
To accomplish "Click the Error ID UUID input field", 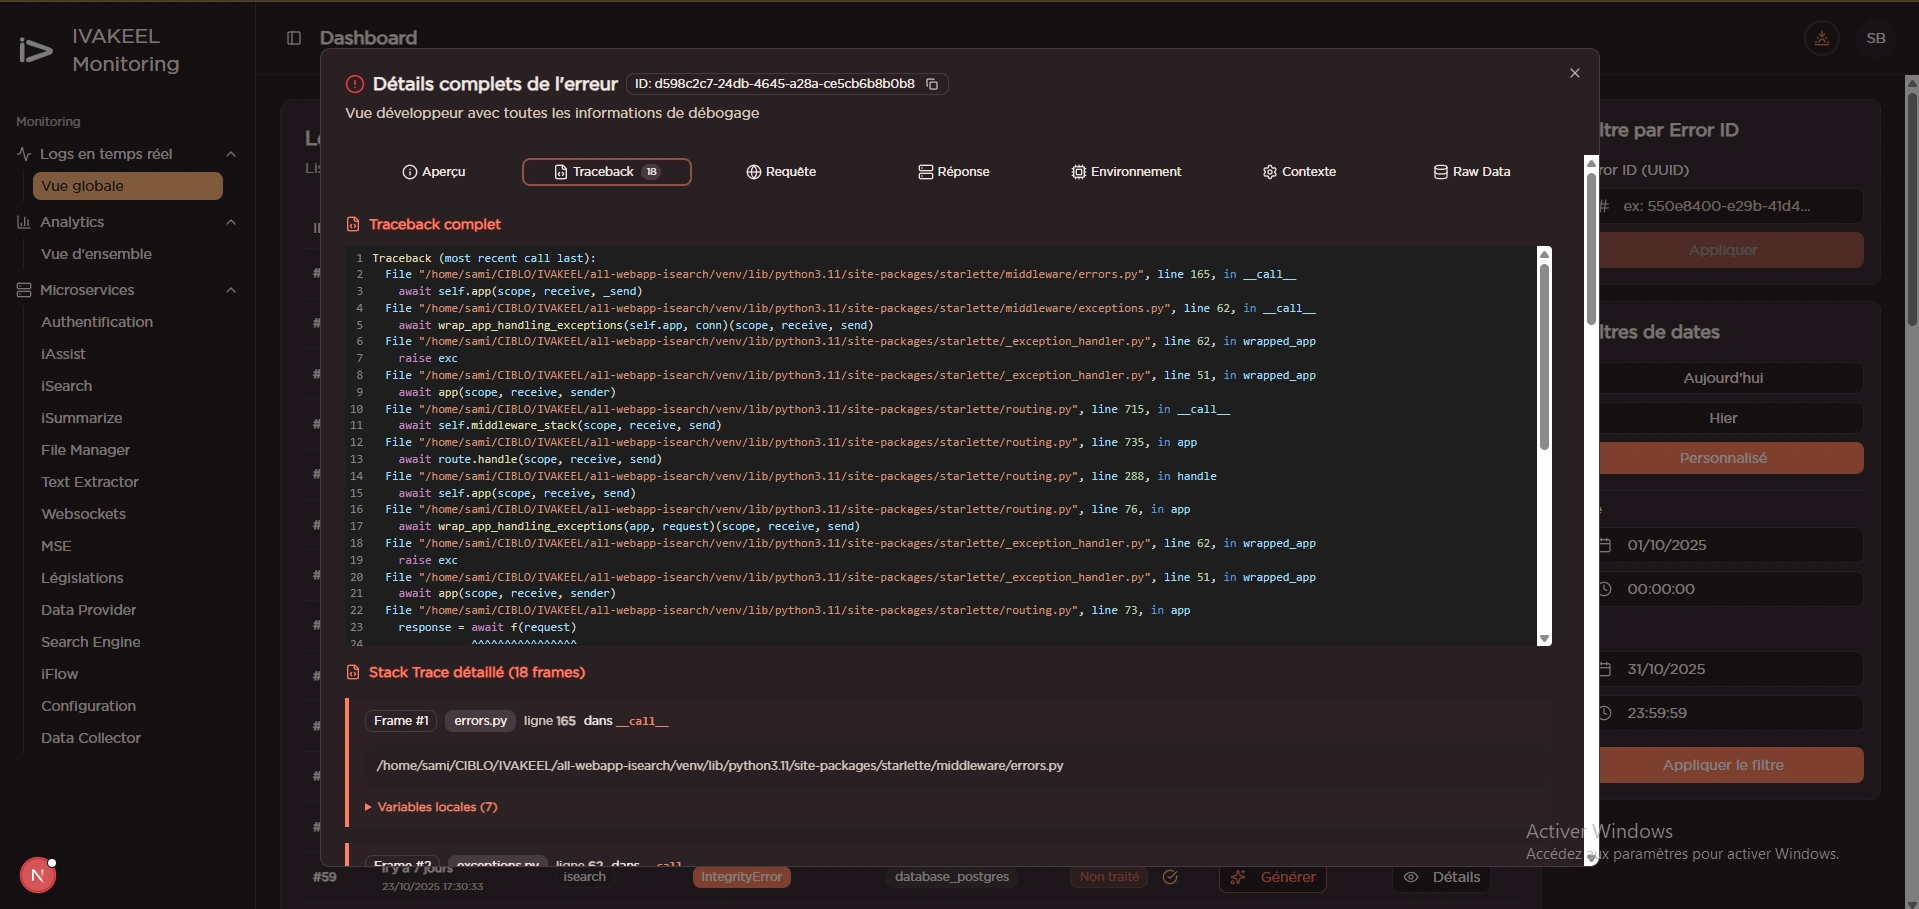I will (1731, 206).
